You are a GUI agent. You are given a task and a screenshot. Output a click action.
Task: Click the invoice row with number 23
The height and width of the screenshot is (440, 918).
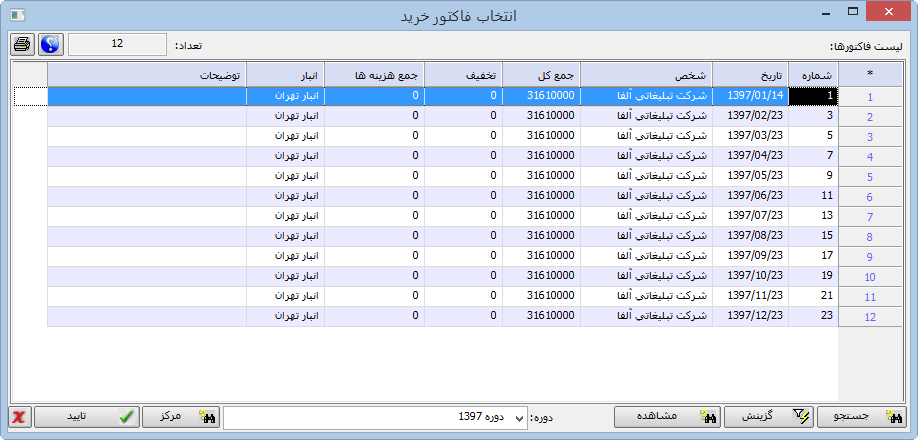(x=812, y=316)
